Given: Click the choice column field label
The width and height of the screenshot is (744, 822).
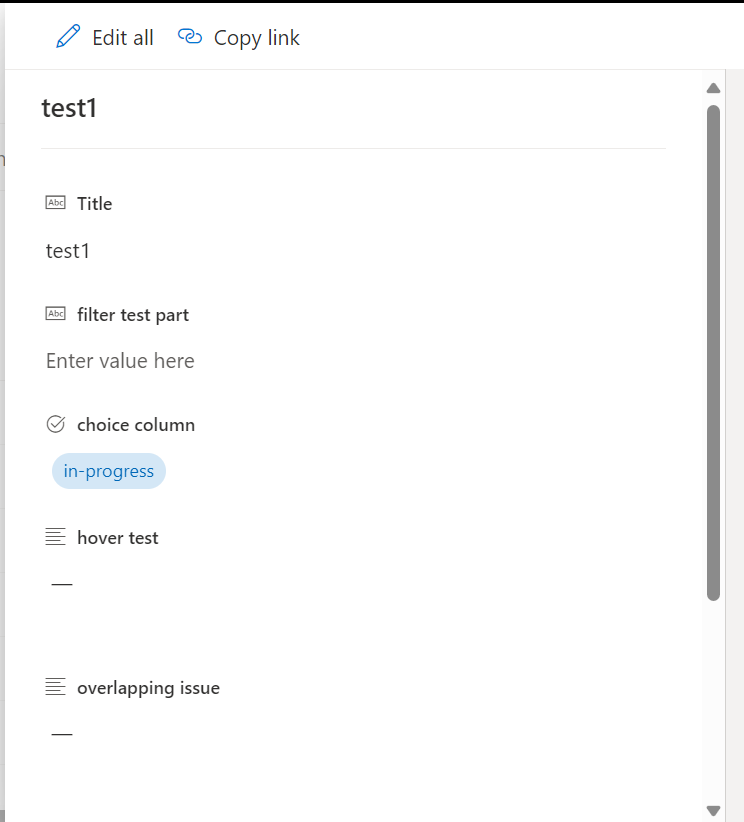Looking at the screenshot, I should coord(135,424).
